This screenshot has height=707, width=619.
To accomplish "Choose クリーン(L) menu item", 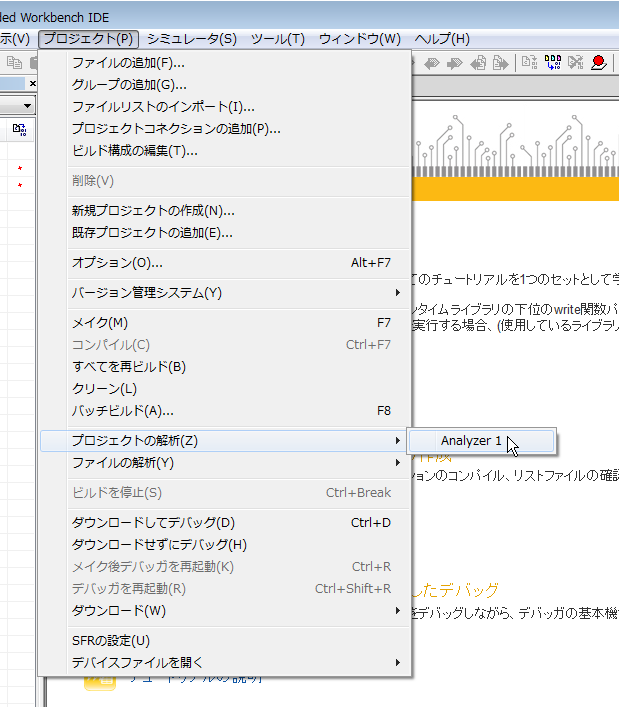I will 225,389.
